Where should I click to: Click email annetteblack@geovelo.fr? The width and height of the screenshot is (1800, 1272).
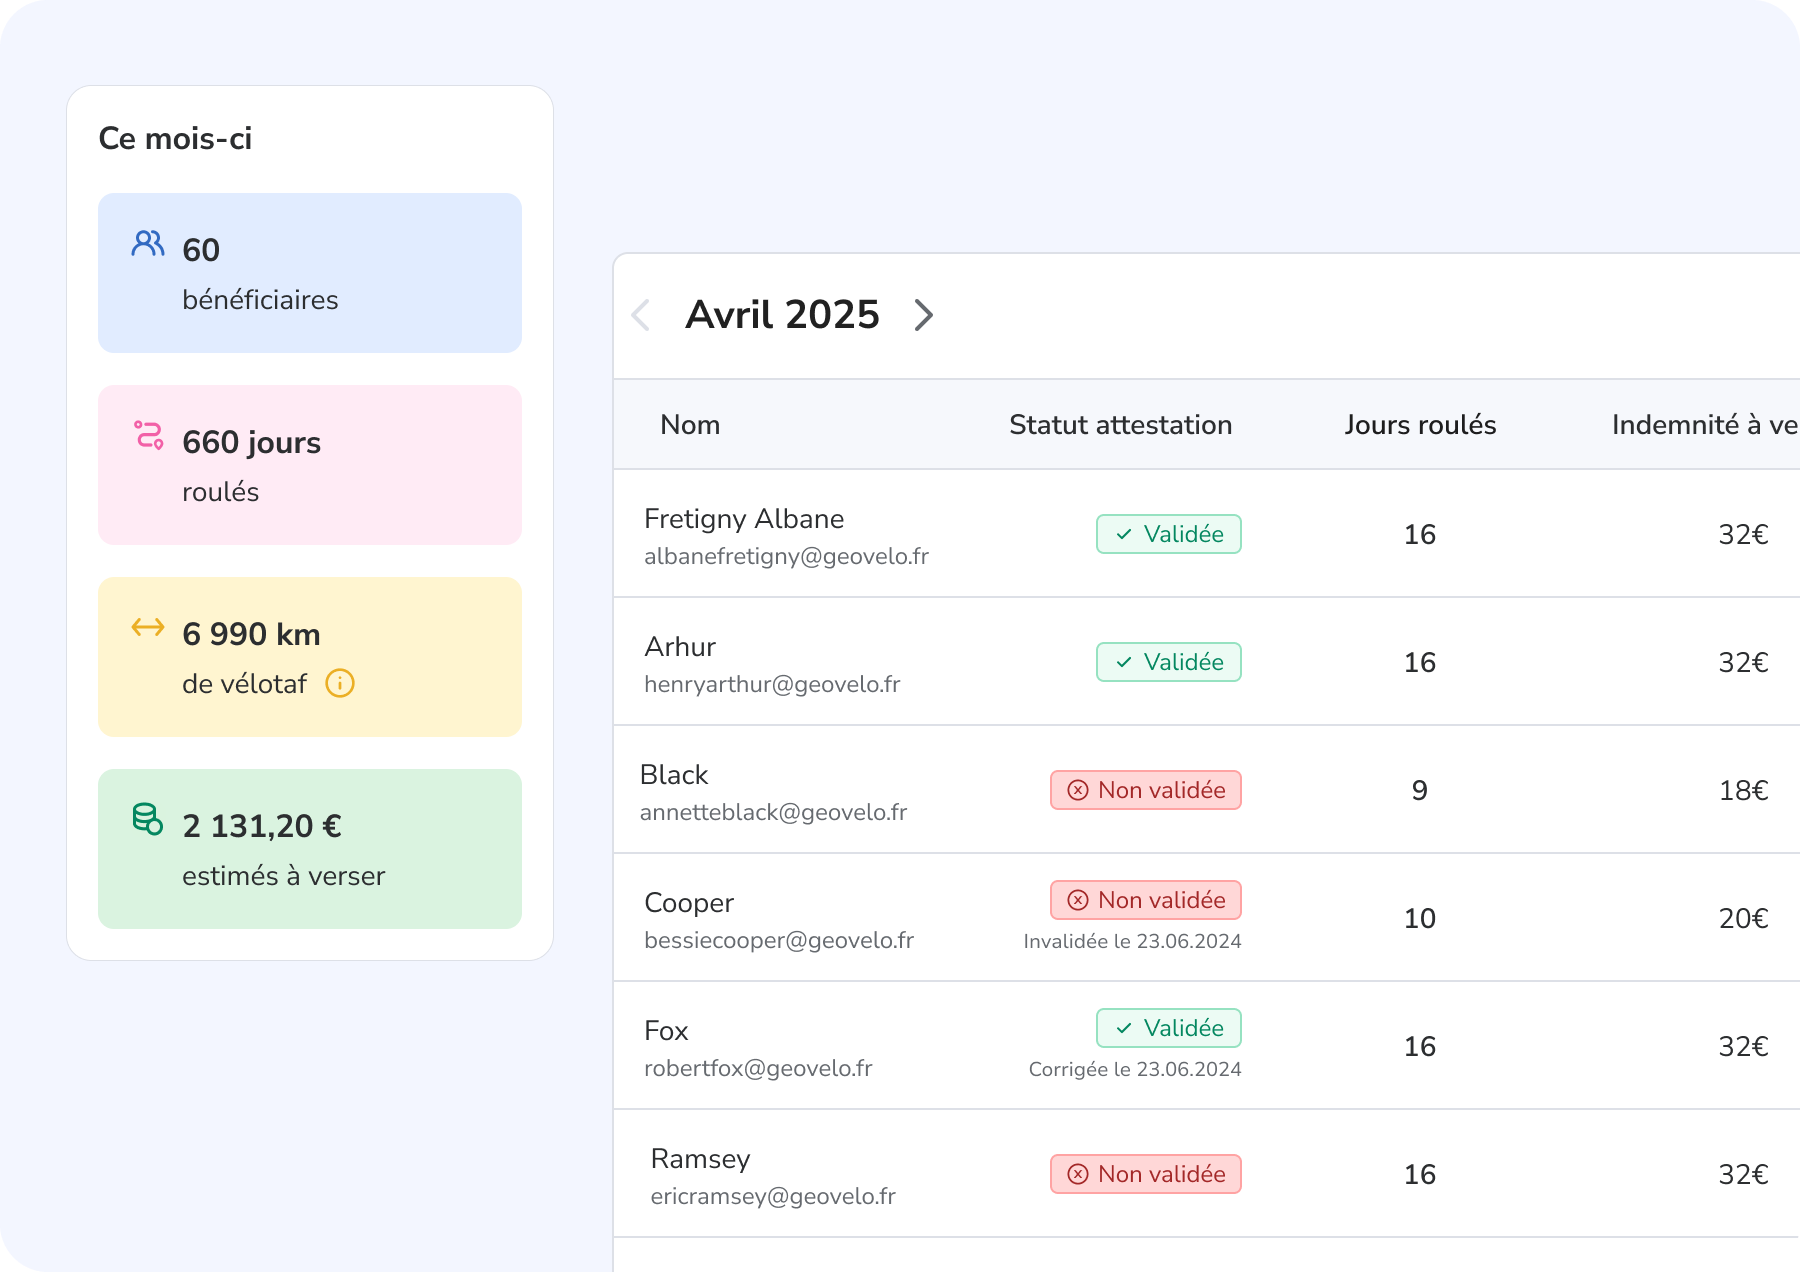point(773,812)
